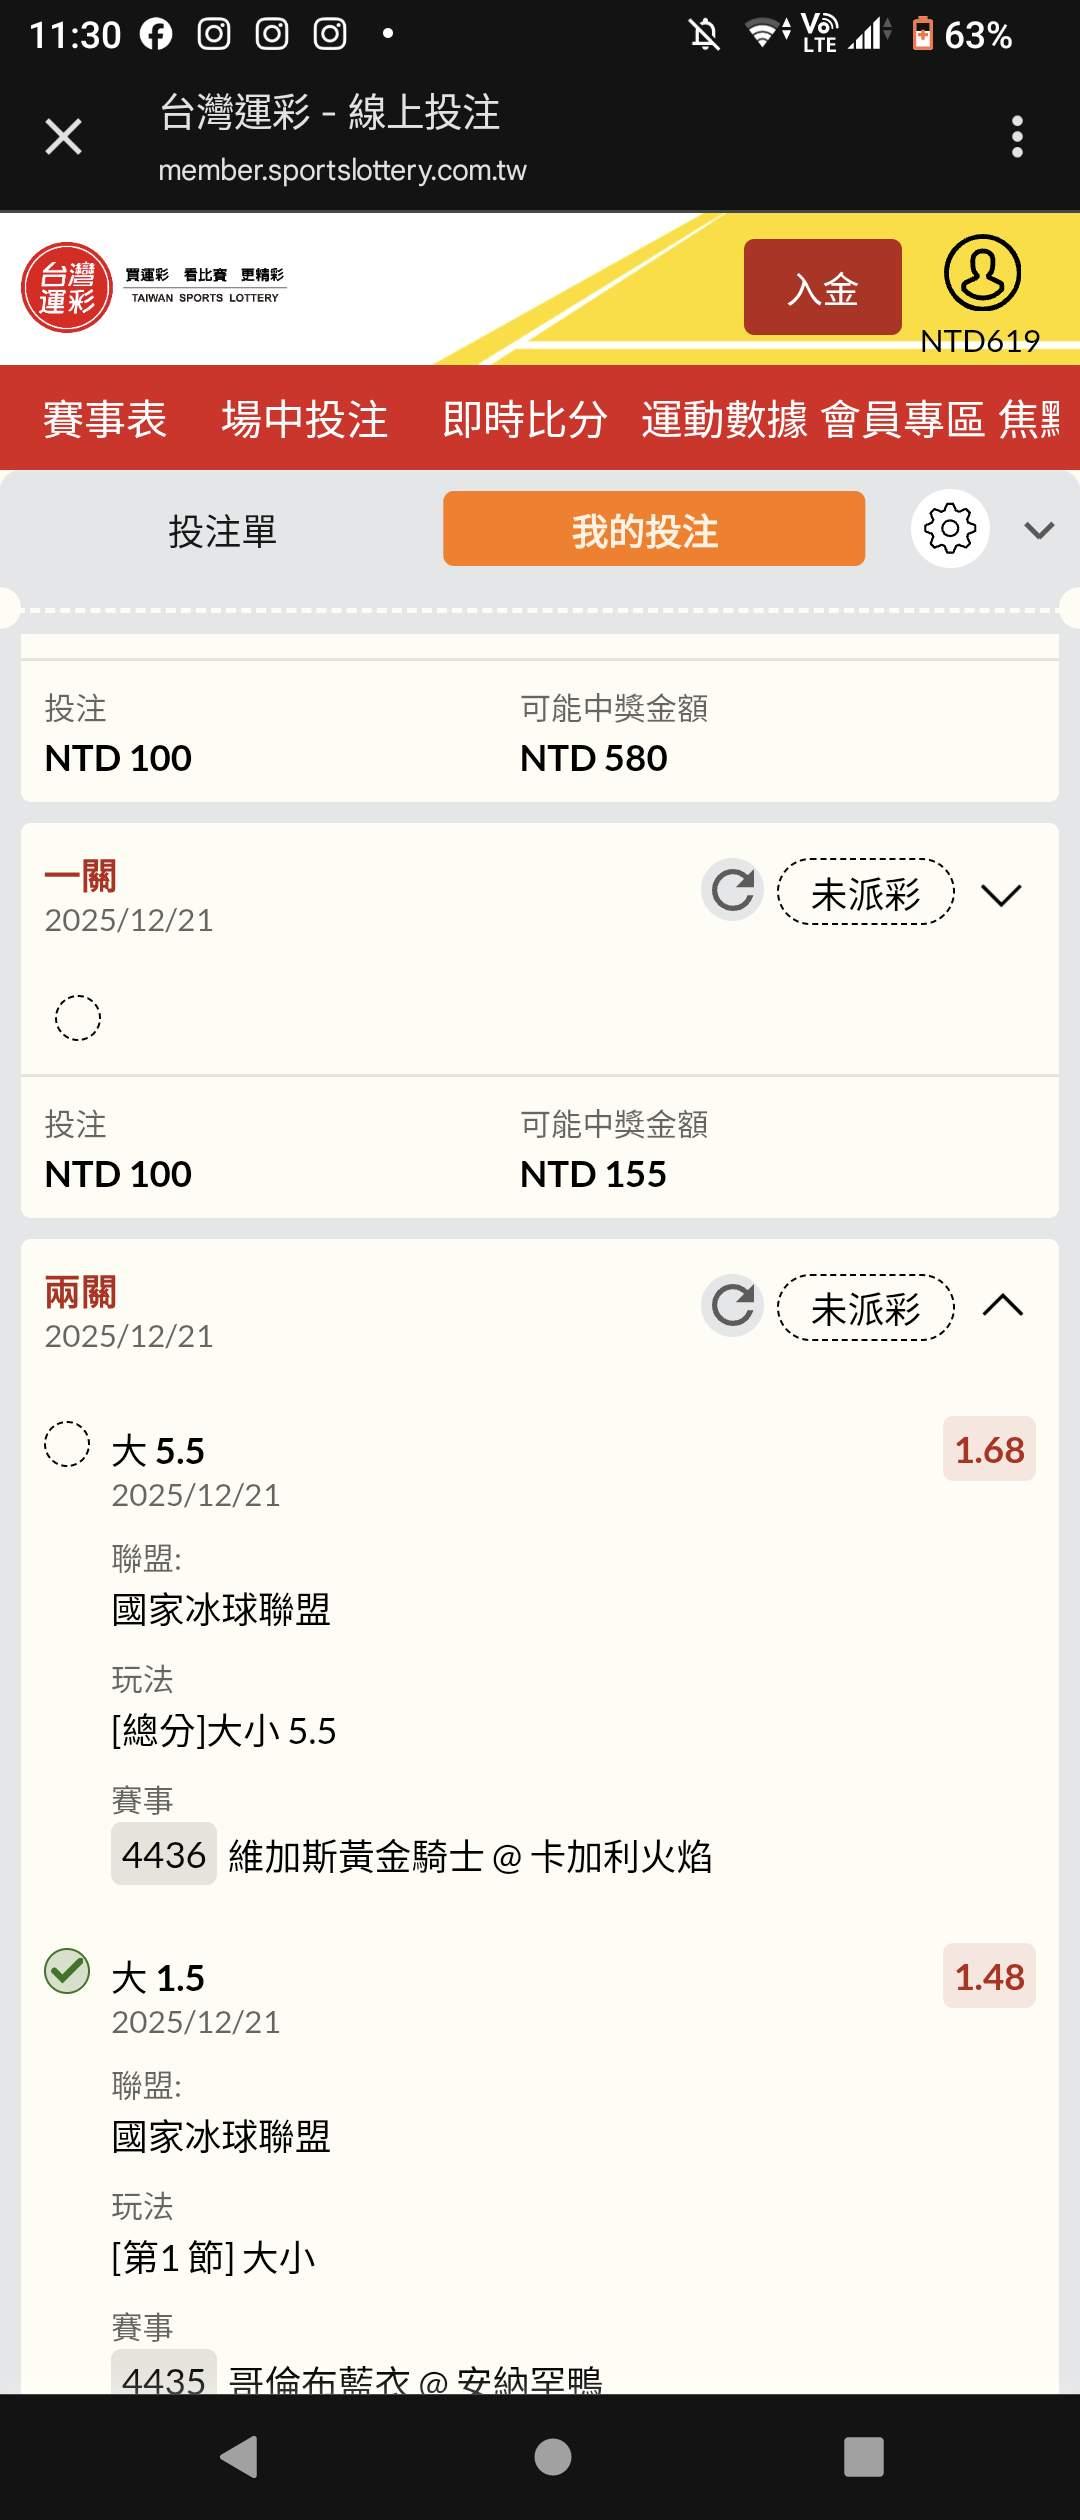This screenshot has width=1080, height=2520.
Task: Open 即時比分 live scores
Action: tap(525, 419)
